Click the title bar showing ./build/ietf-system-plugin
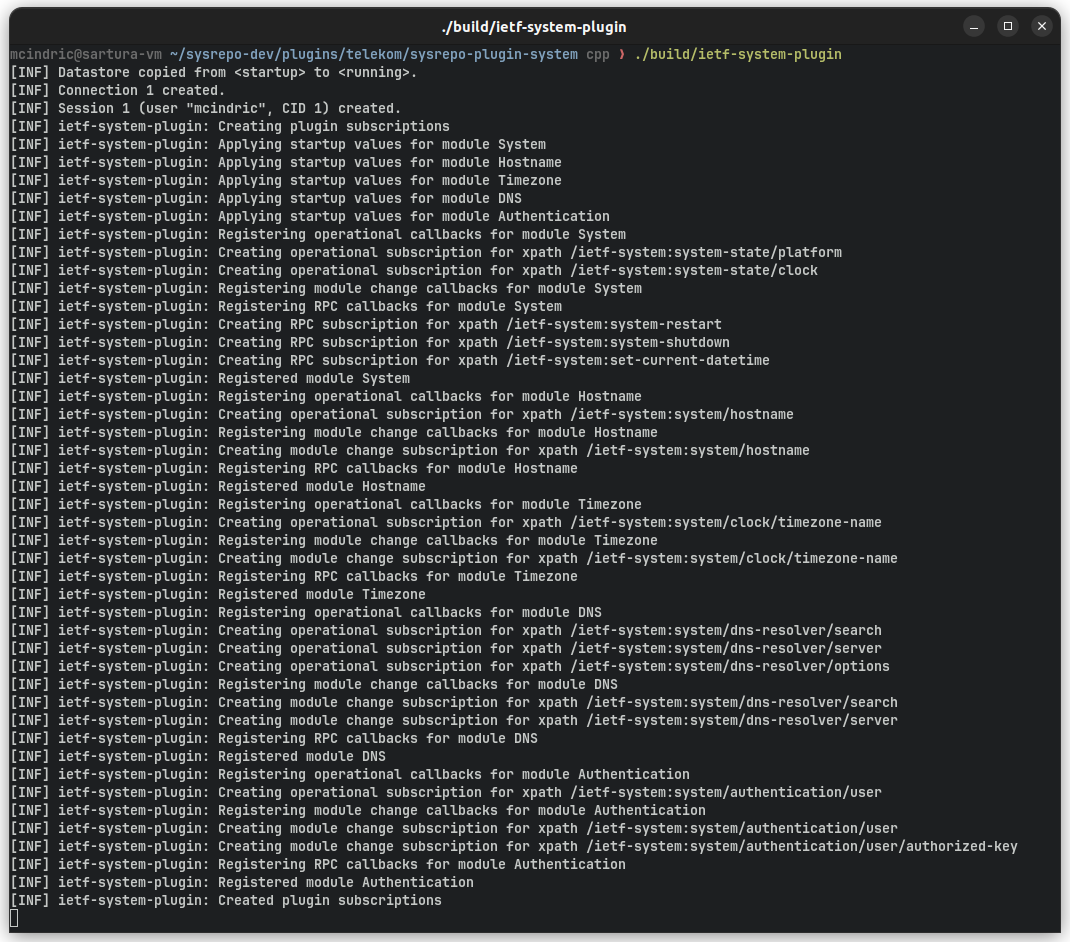 (x=535, y=25)
